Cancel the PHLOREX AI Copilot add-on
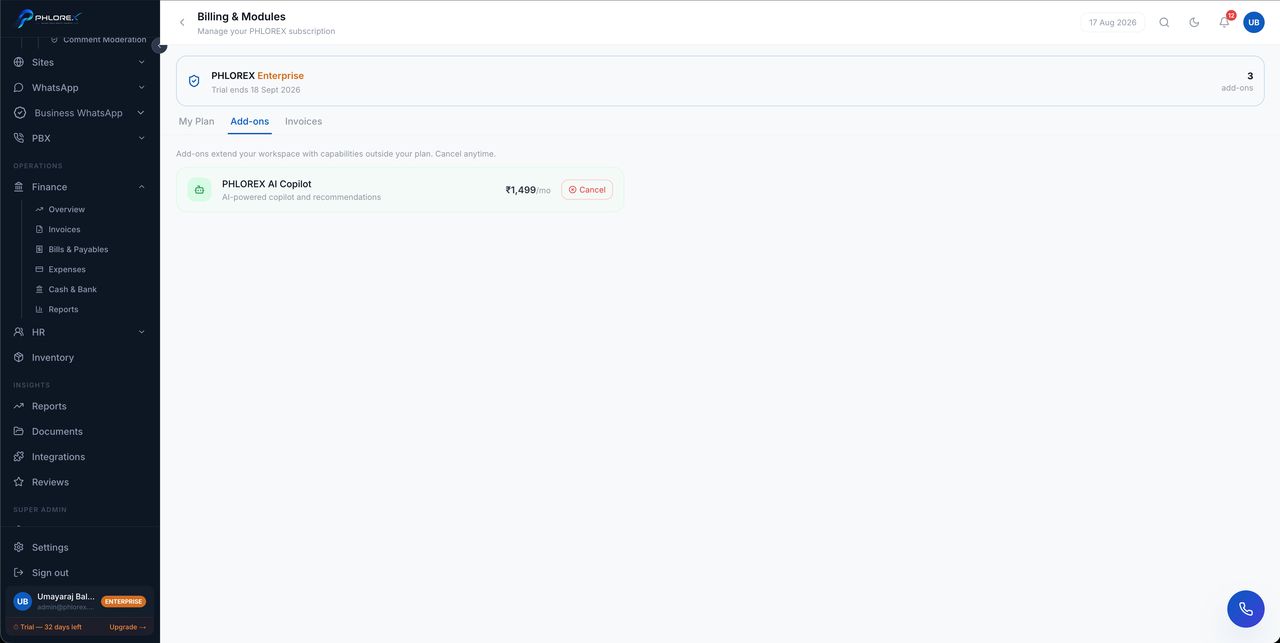The width and height of the screenshot is (1280, 643). tap(587, 189)
